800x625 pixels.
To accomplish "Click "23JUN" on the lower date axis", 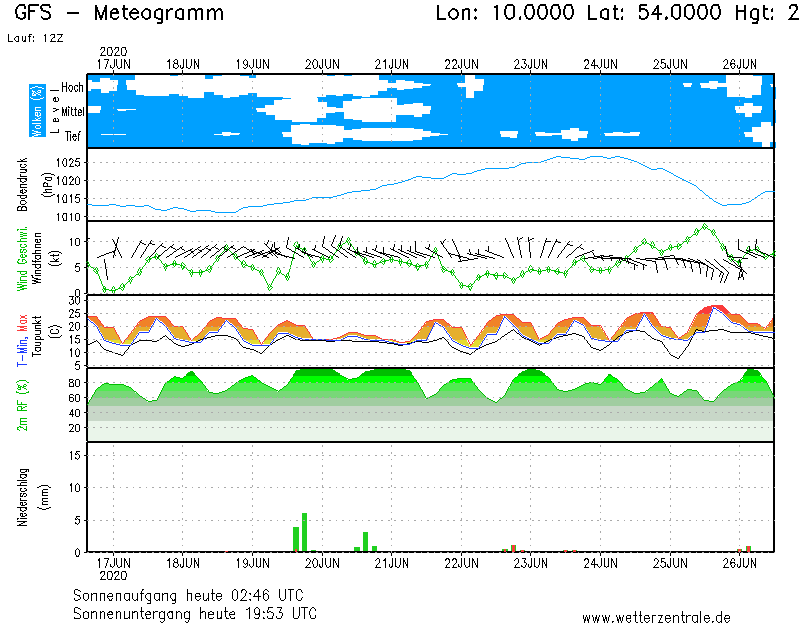I will coord(531,564).
